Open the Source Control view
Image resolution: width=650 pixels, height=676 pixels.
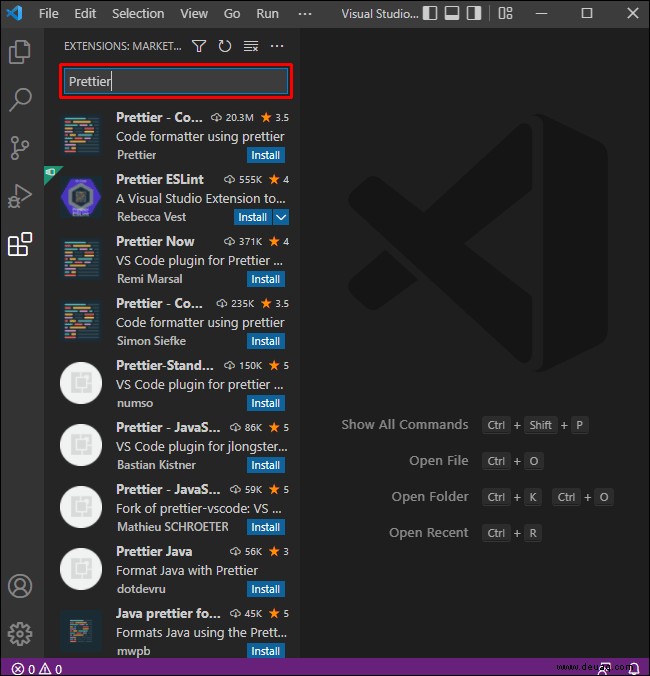point(20,148)
